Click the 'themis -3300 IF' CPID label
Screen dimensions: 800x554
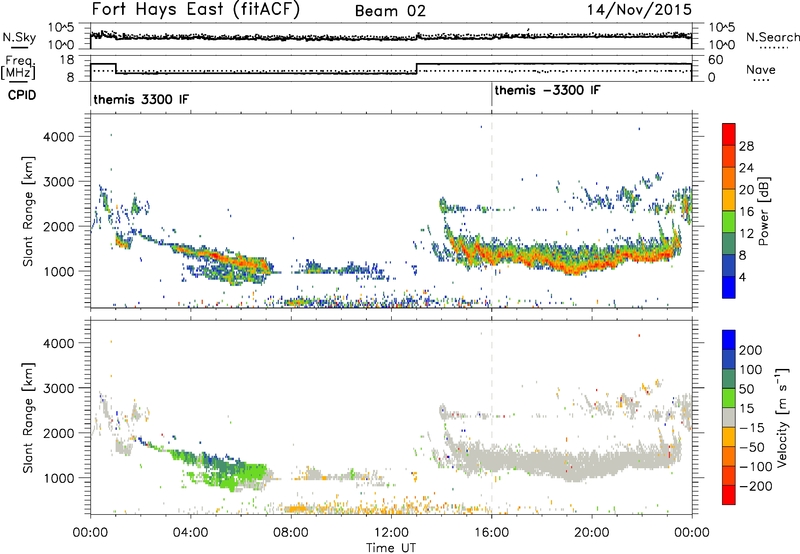click(547, 90)
